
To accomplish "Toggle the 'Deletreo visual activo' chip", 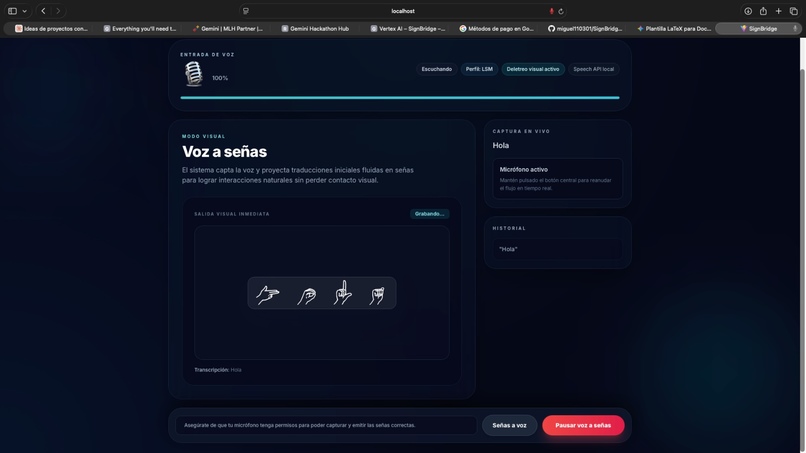I will point(533,69).
